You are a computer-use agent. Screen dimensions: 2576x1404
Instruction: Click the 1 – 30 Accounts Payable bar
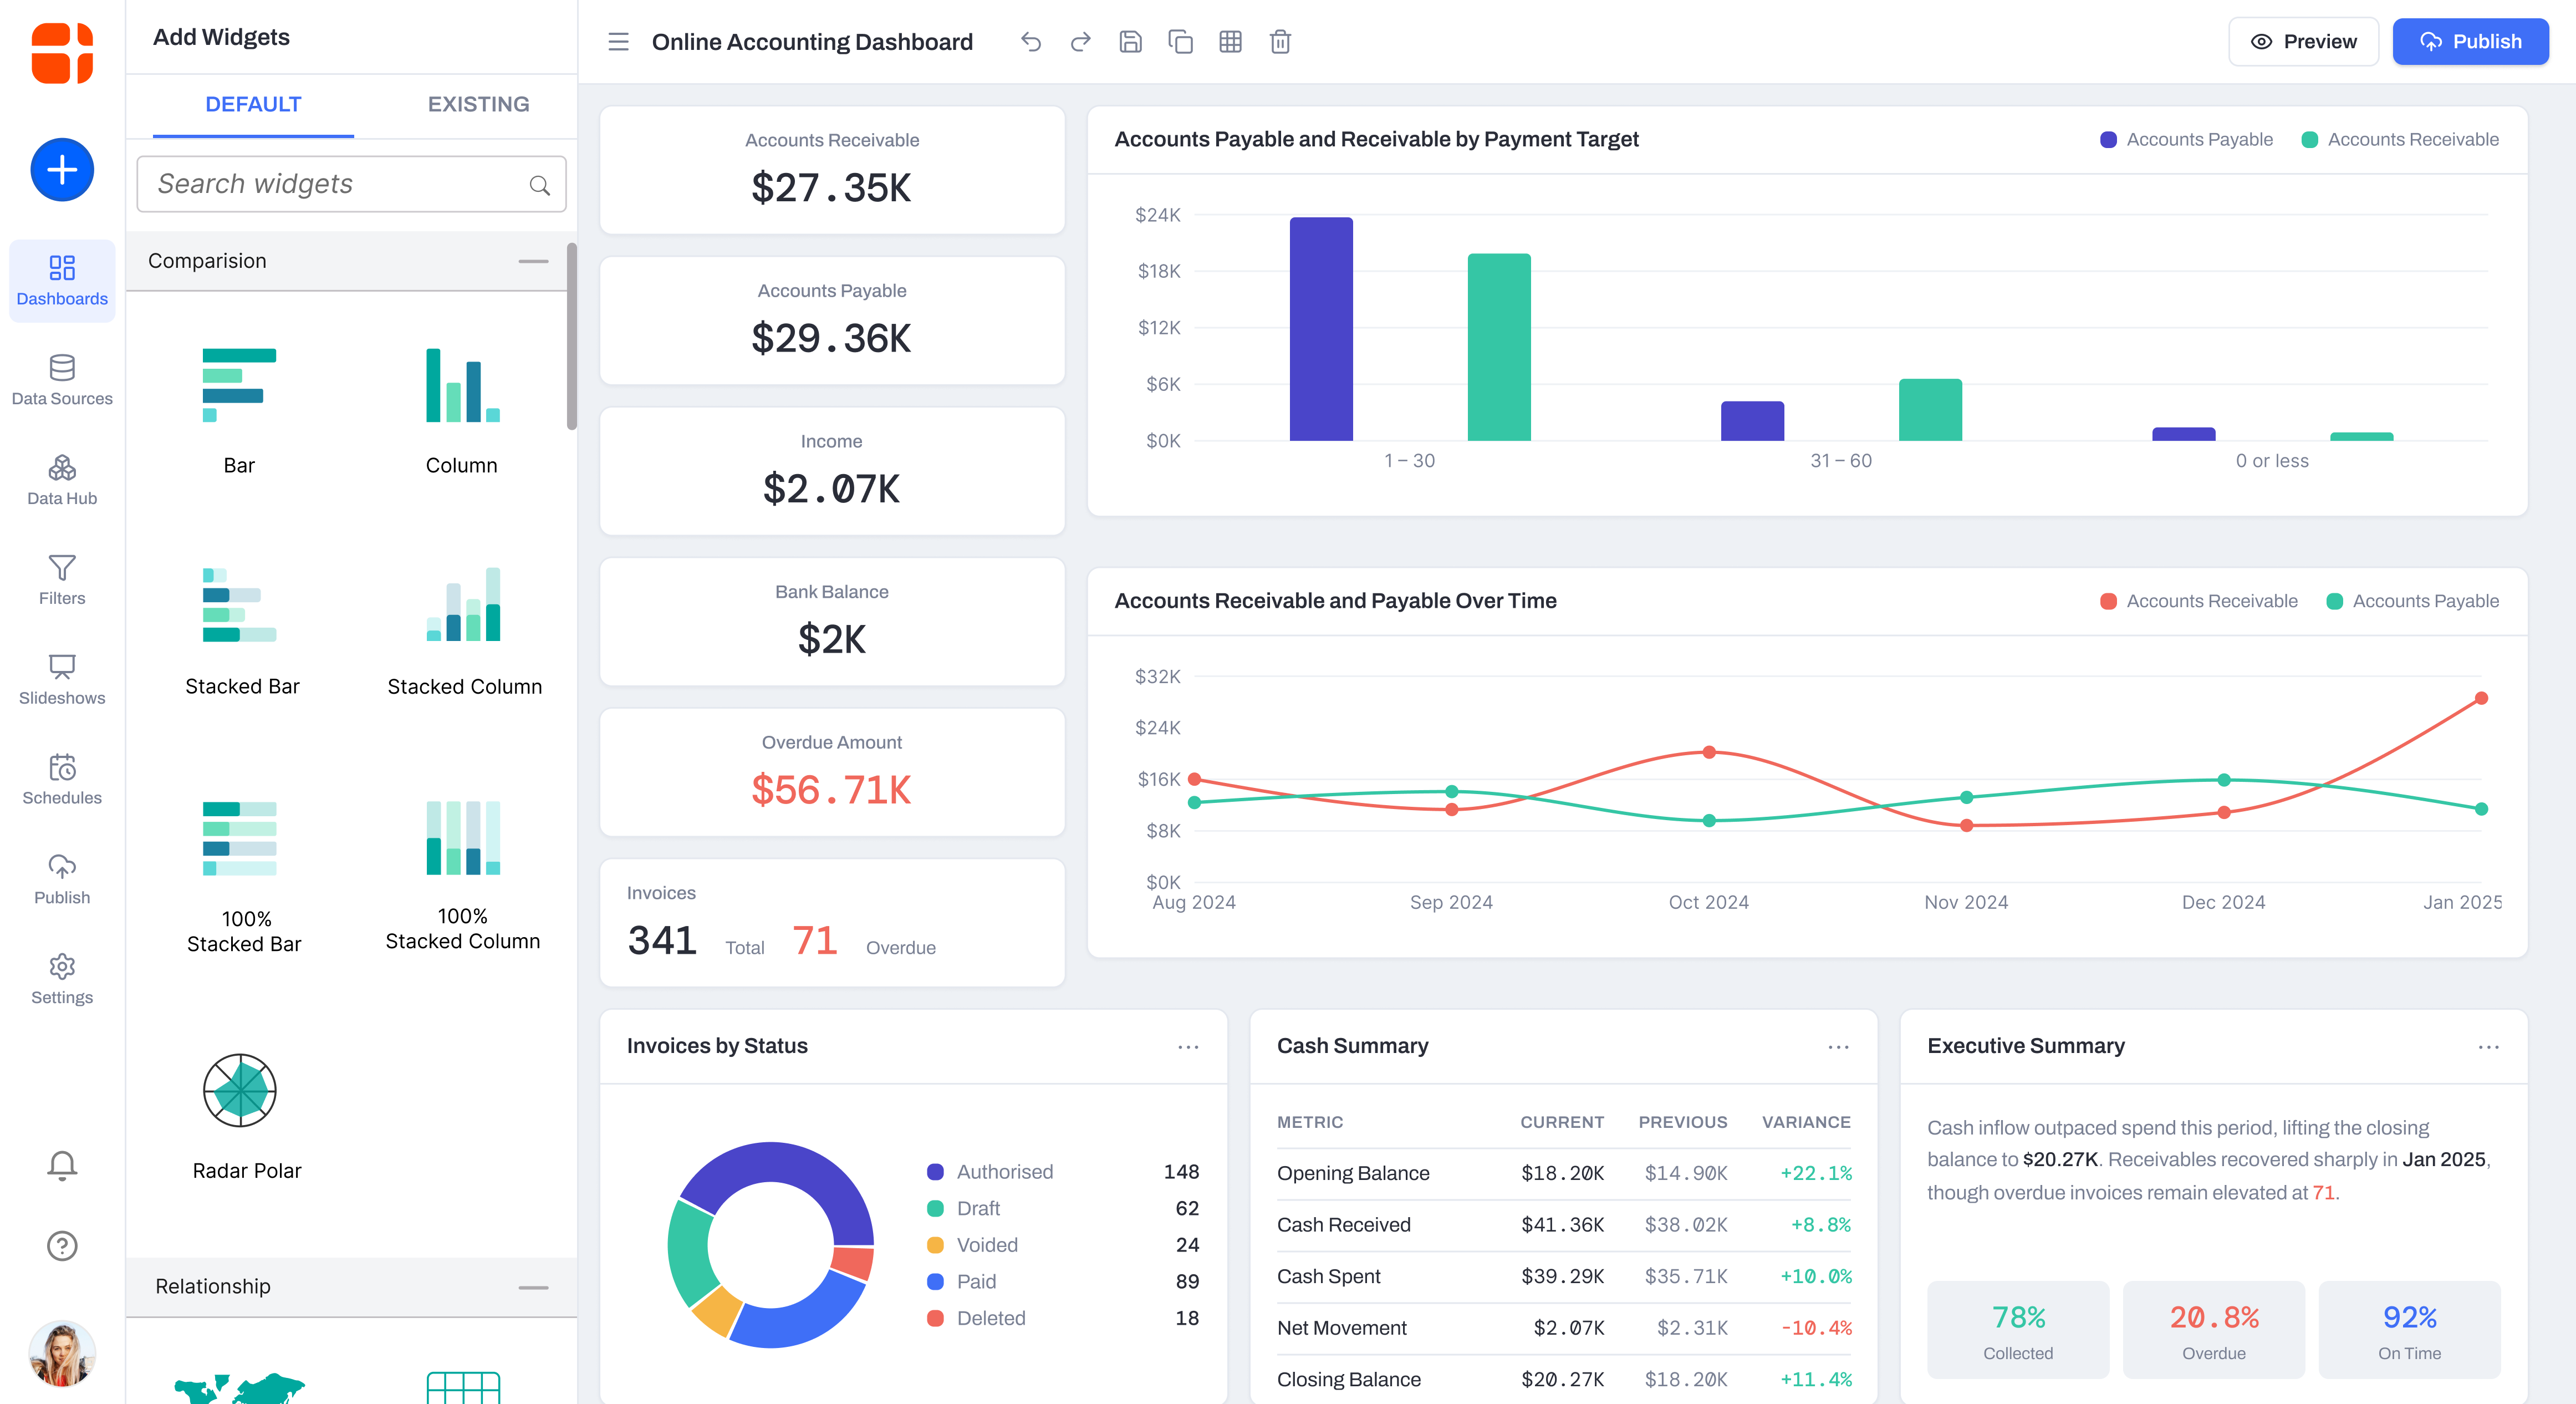[1321, 329]
